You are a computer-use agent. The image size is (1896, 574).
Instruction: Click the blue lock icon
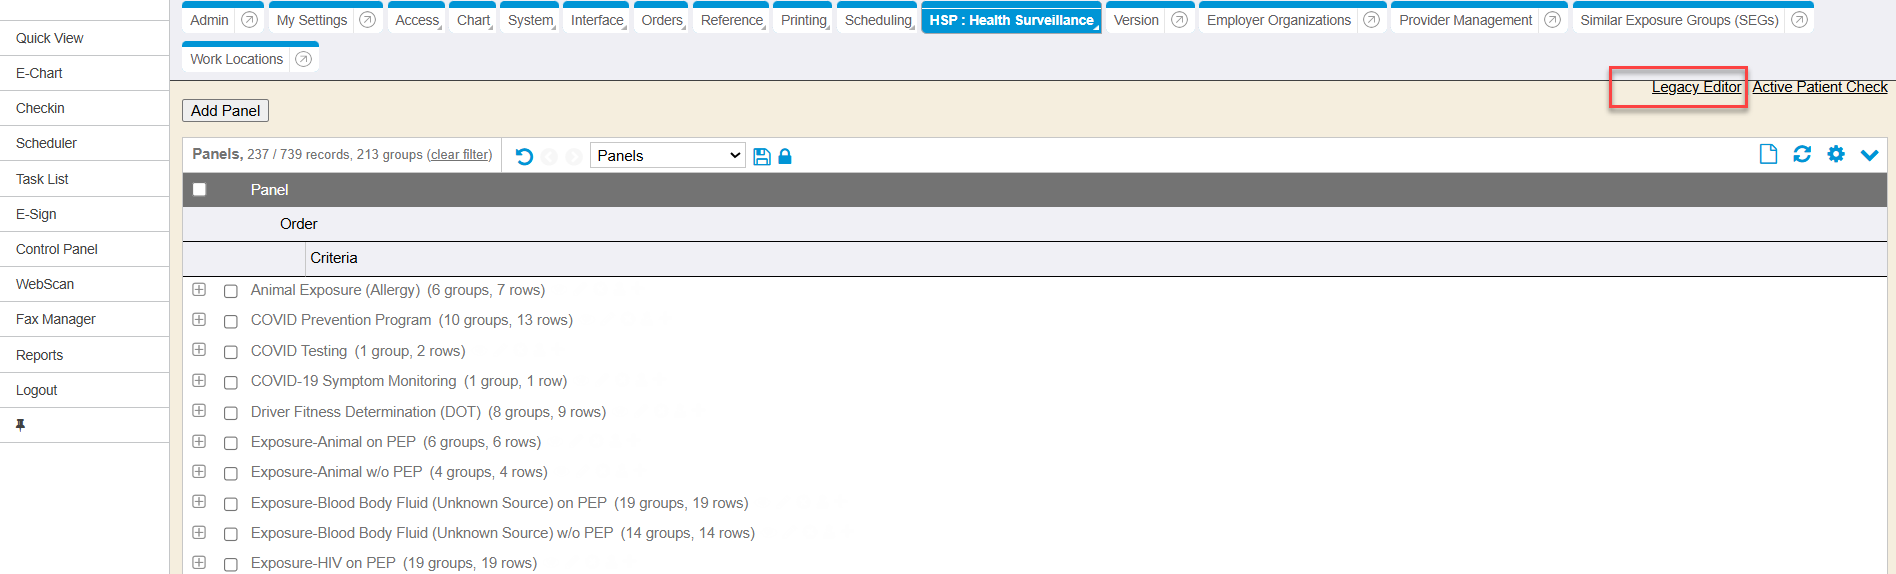tap(785, 156)
